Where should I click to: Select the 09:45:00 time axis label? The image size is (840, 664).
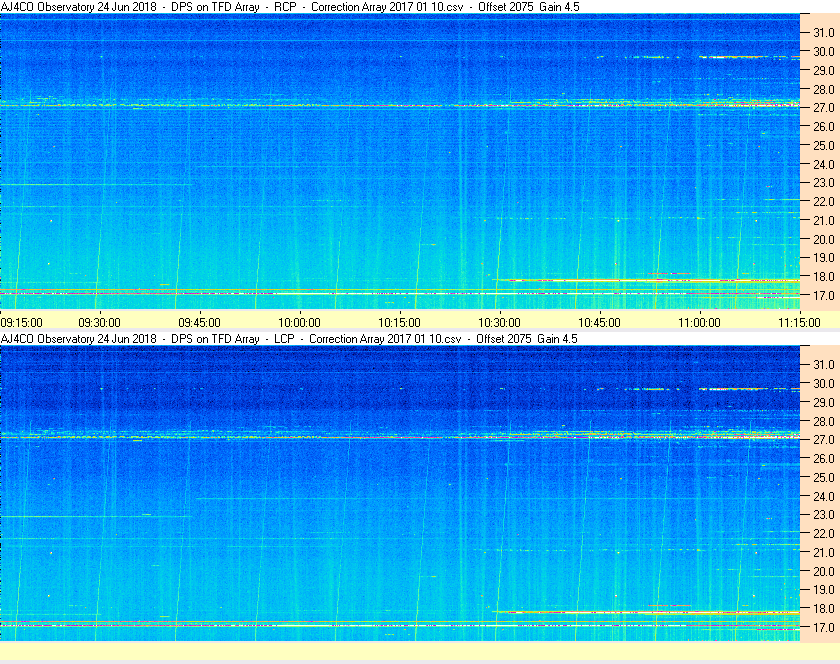tap(199, 323)
